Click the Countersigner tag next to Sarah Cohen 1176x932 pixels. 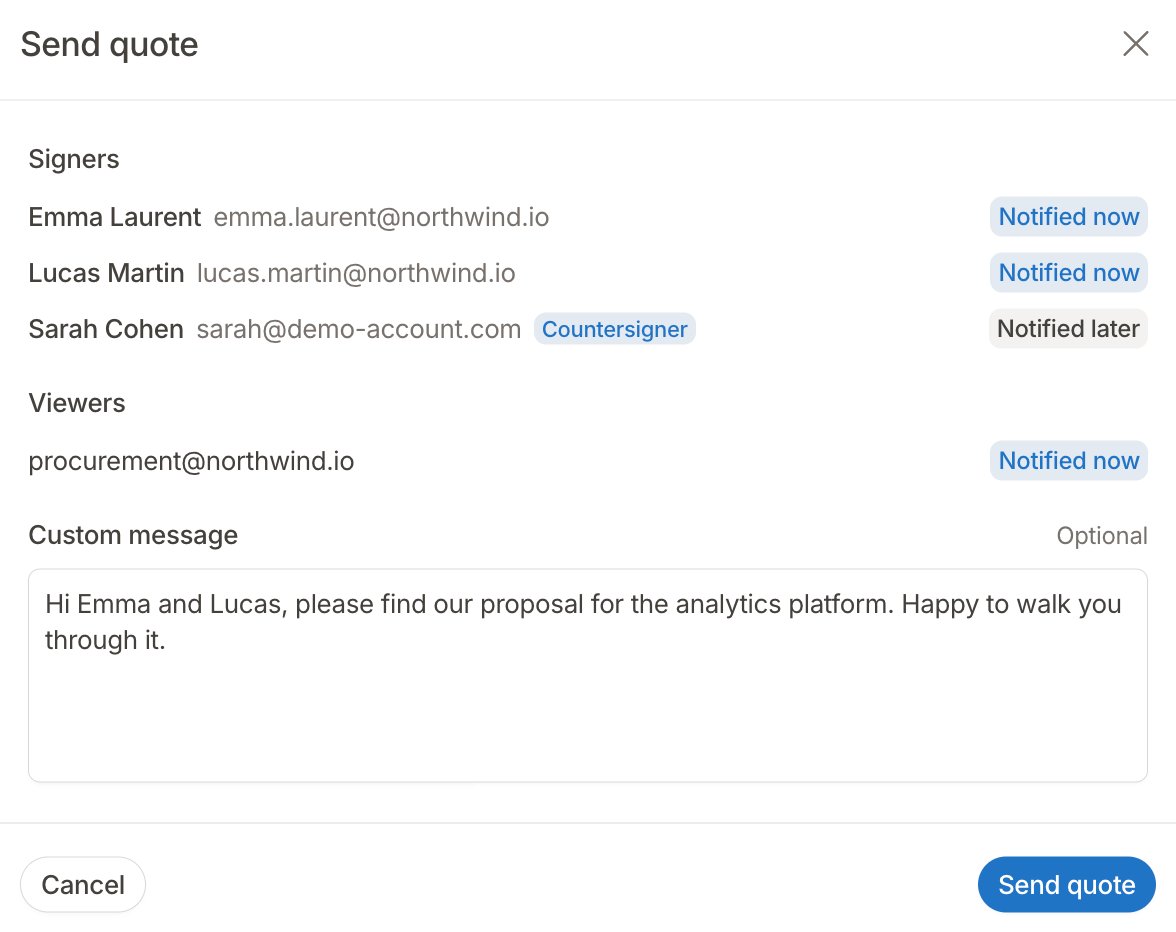point(614,329)
